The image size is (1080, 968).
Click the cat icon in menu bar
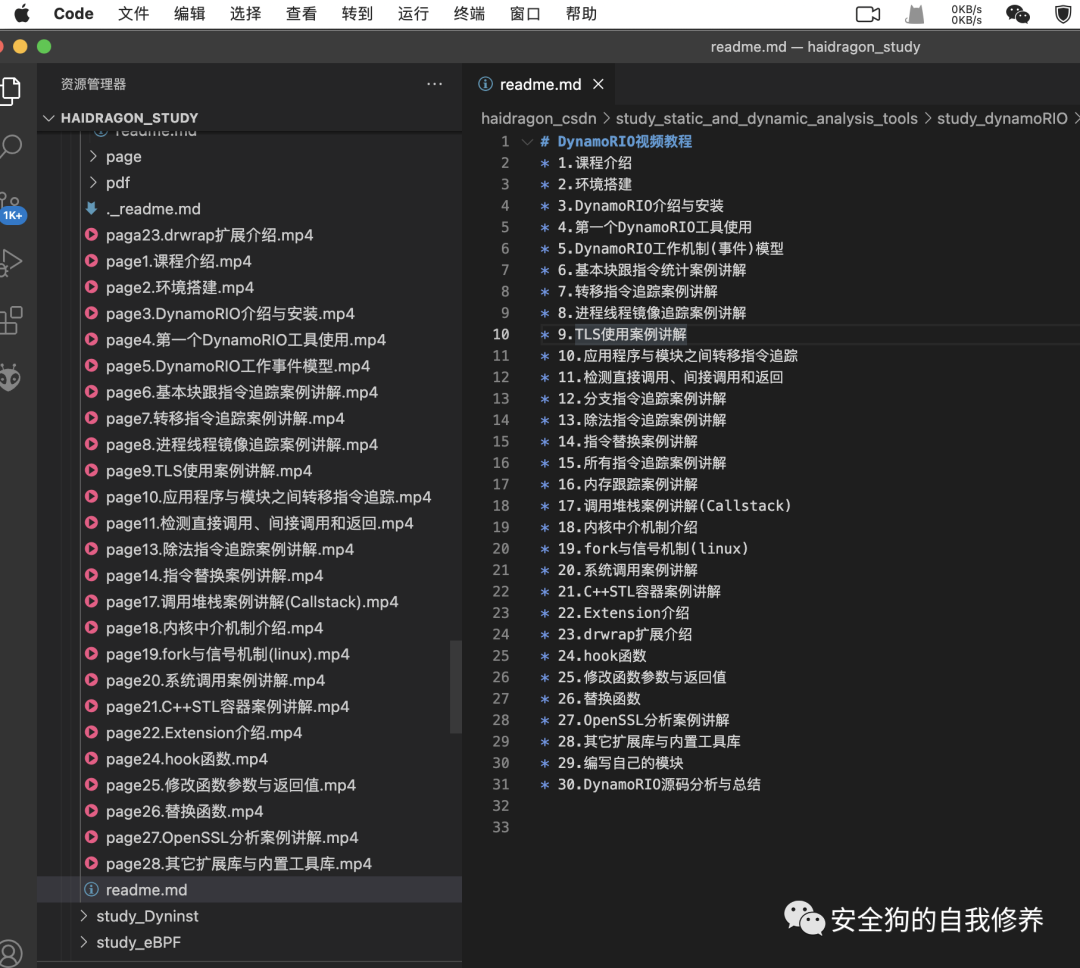pyautogui.click(x=915, y=14)
